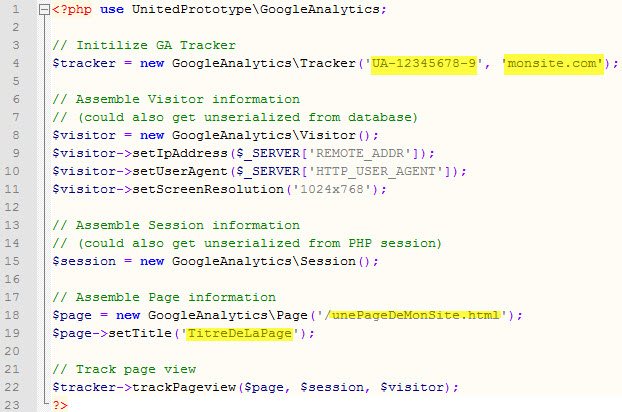Click 'GoogleAnalytics\Page' class name on line 18
This screenshot has height=412, width=622.
228,315
